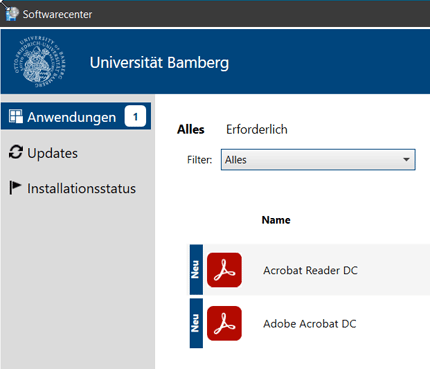Click the Filter: label
430x369 pixels.
pyautogui.click(x=199, y=160)
